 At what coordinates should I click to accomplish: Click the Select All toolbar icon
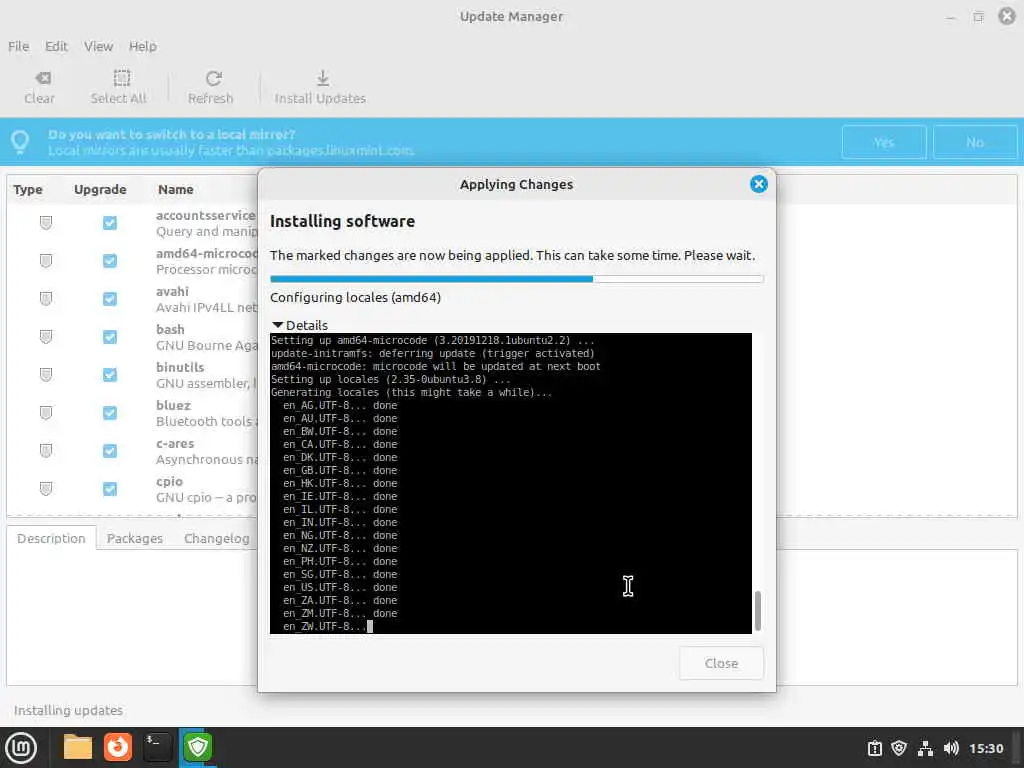121,78
